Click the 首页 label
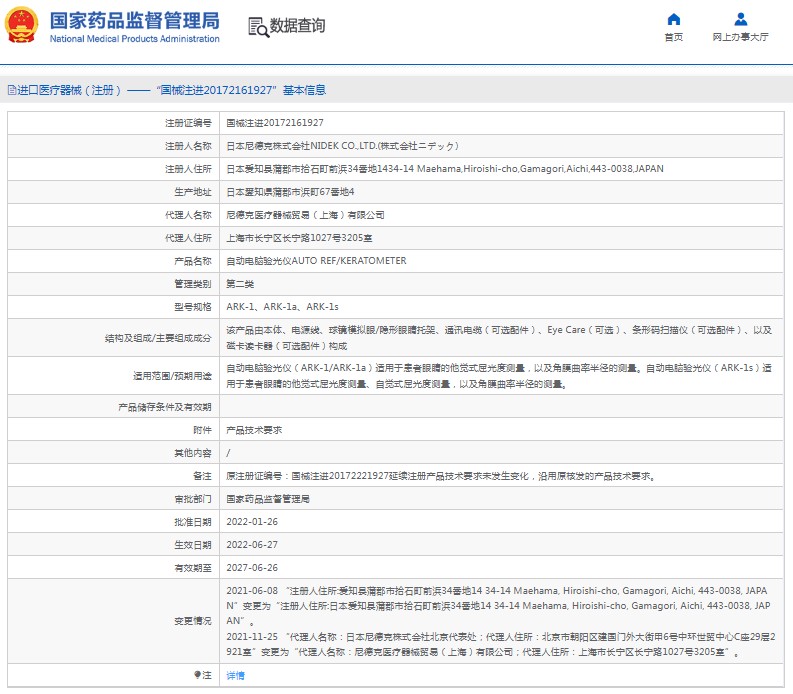Screen dimensions: 793x694 coord(674,37)
